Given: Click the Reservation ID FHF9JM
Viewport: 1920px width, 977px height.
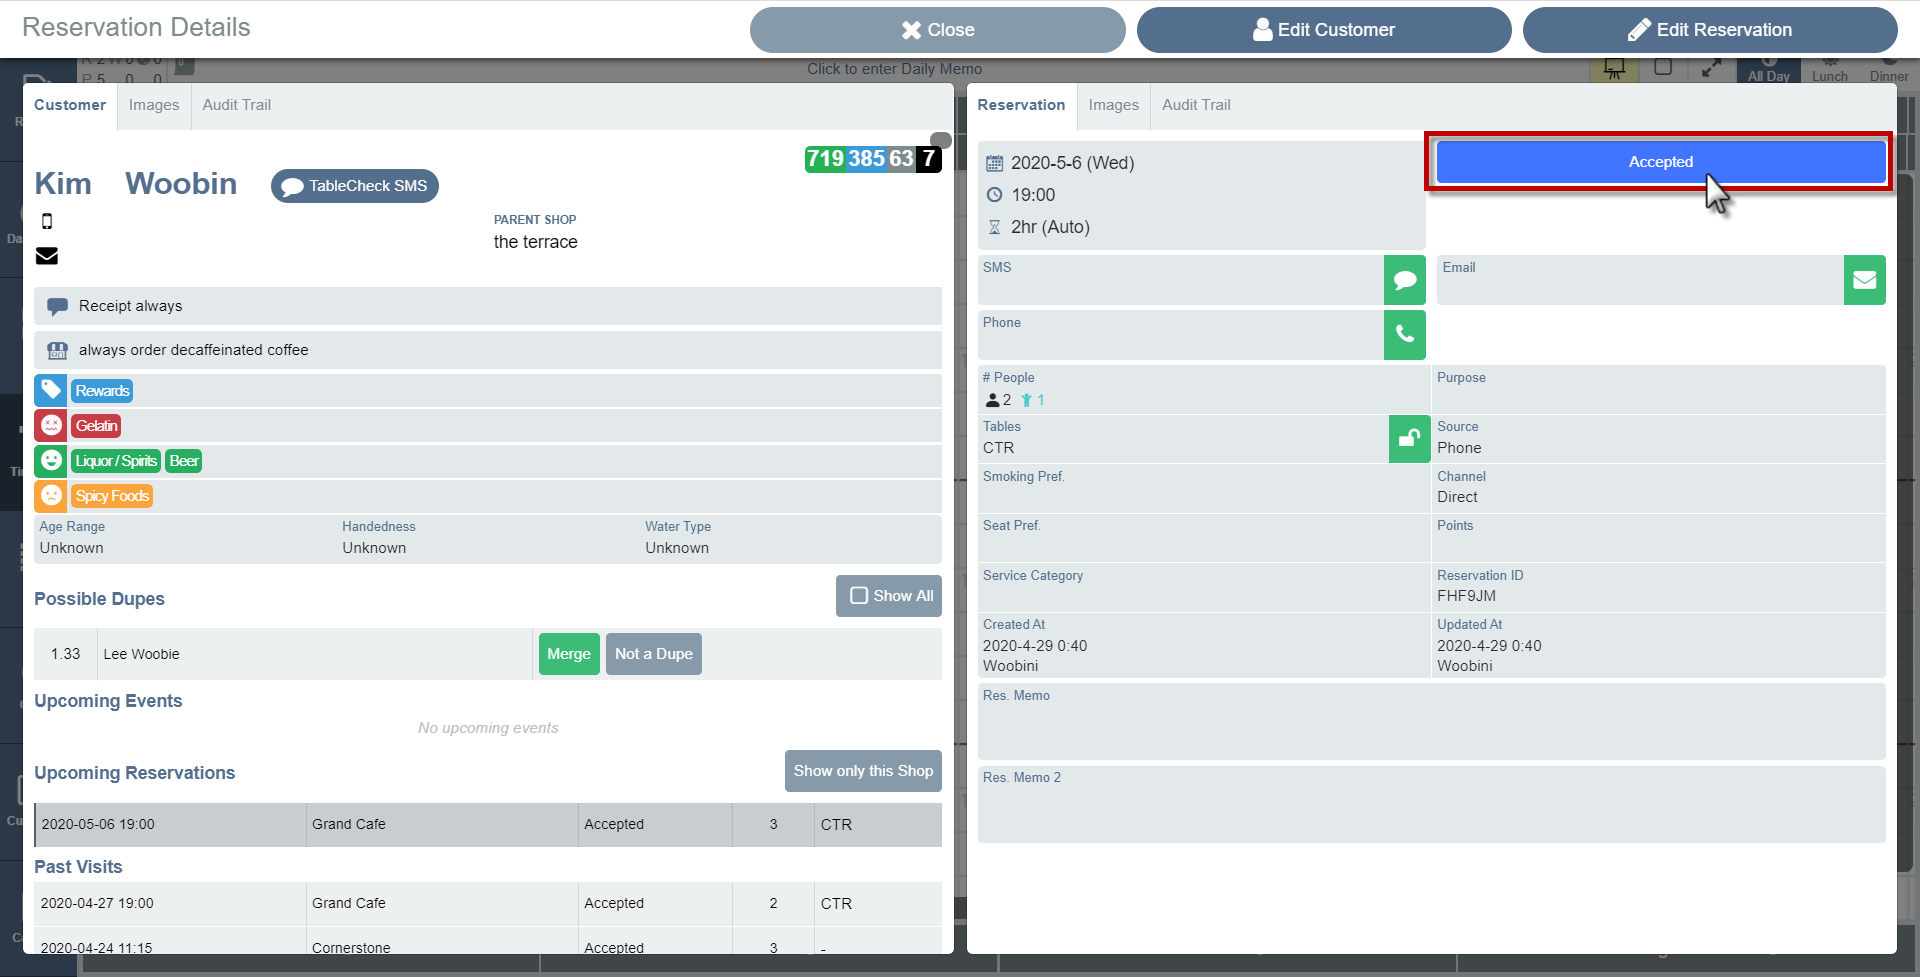Looking at the screenshot, I should (x=1466, y=596).
